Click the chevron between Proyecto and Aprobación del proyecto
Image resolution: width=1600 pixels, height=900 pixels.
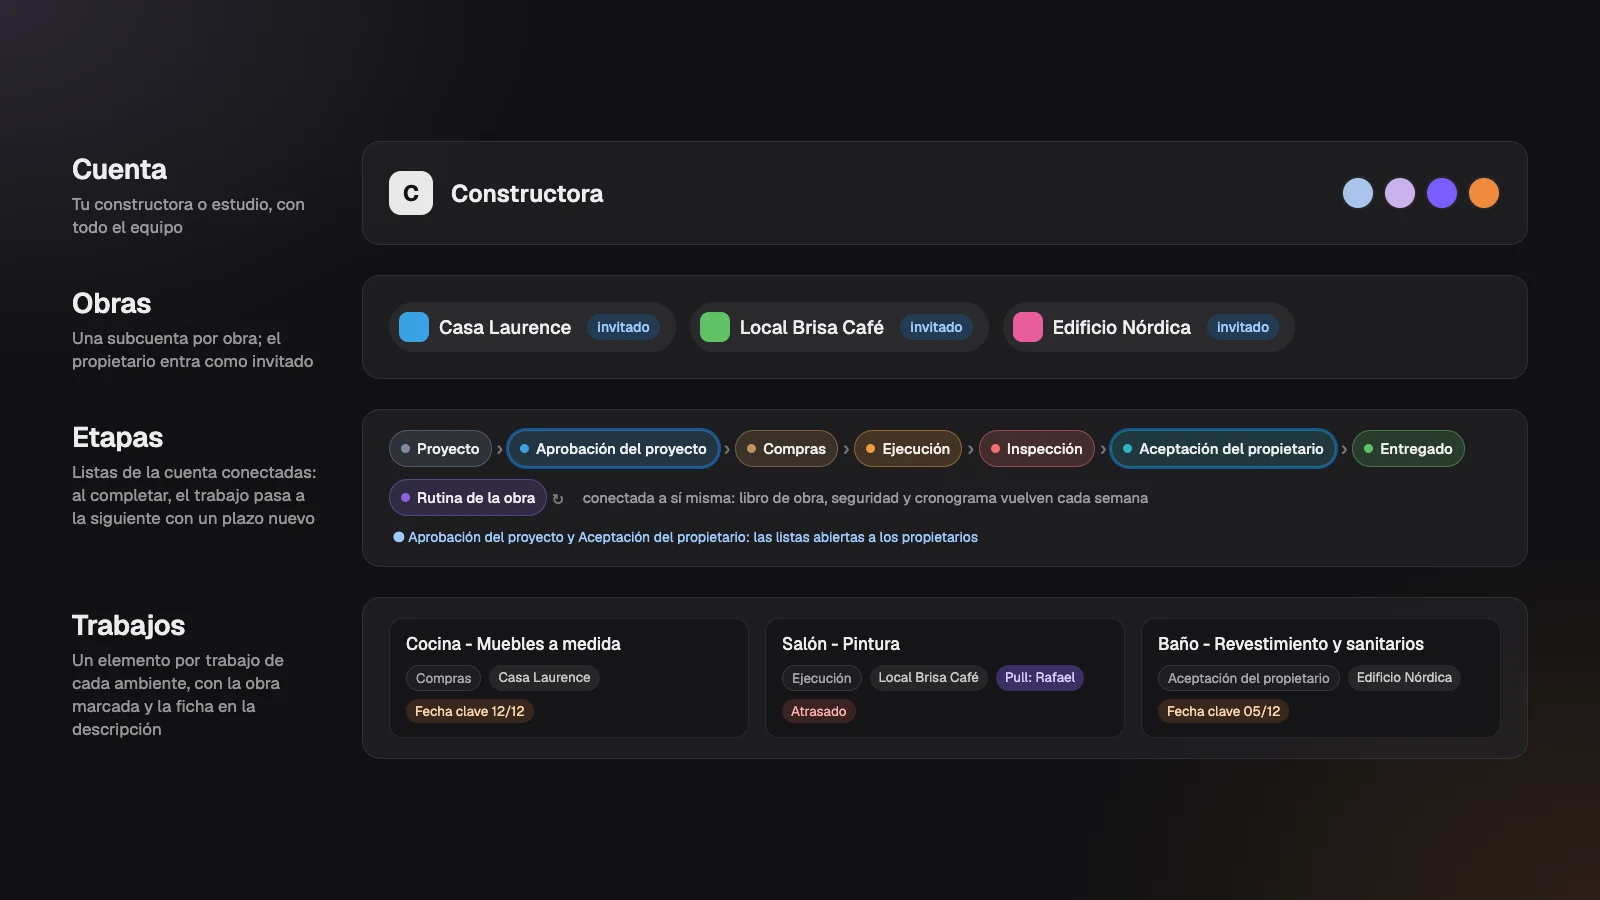[x=500, y=450]
